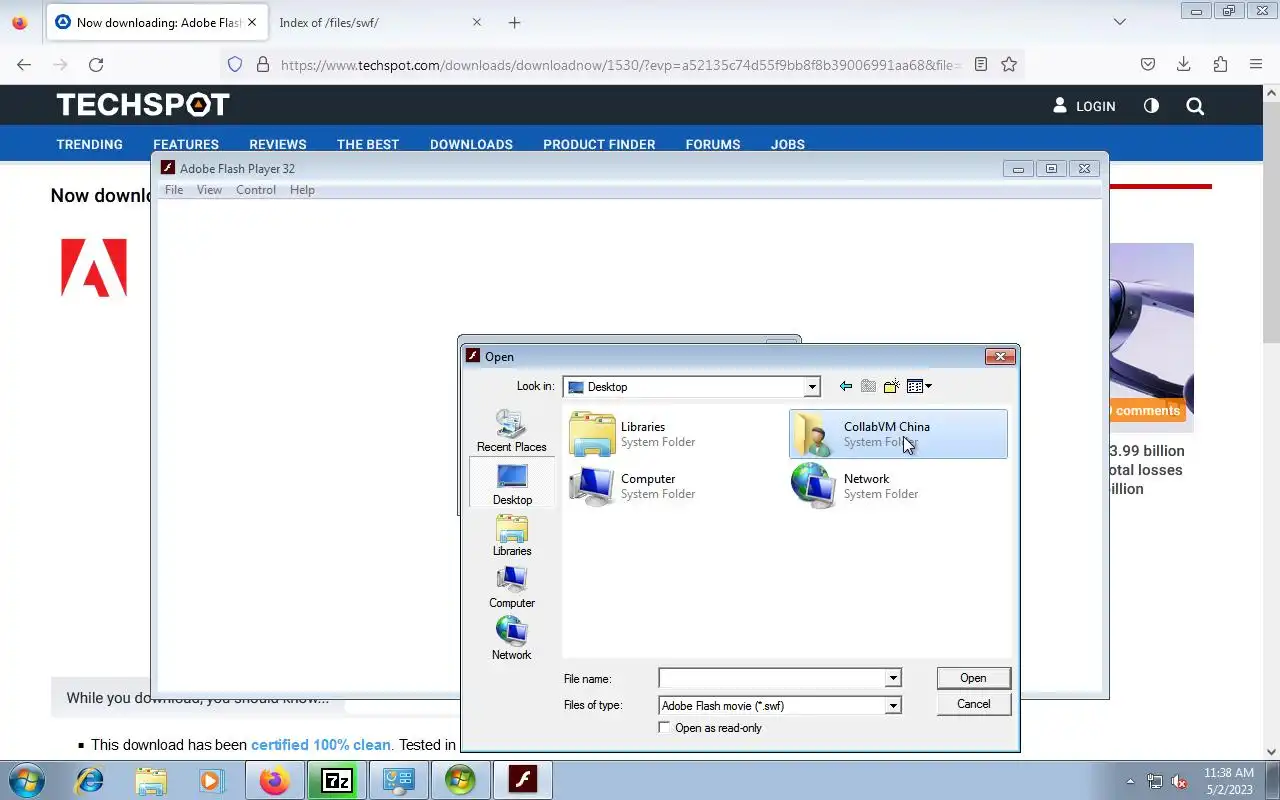Image resolution: width=1280 pixels, height=800 pixels.
Task: Expand the Files of type dropdown
Action: [x=893, y=705]
